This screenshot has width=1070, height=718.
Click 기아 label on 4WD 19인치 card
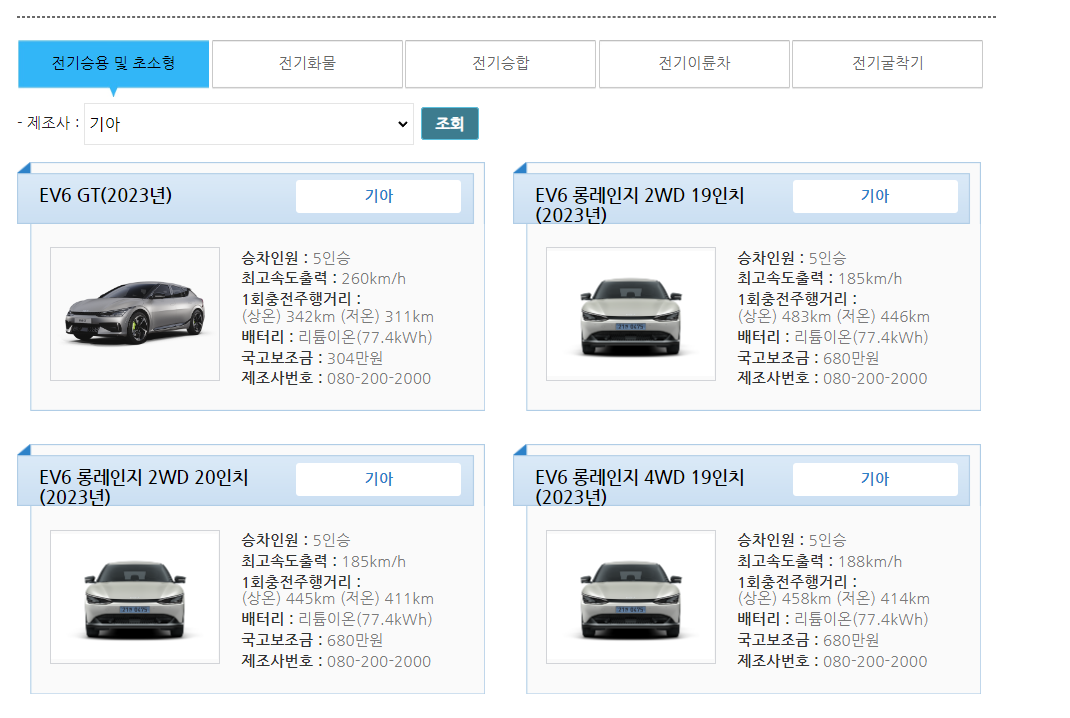[875, 479]
